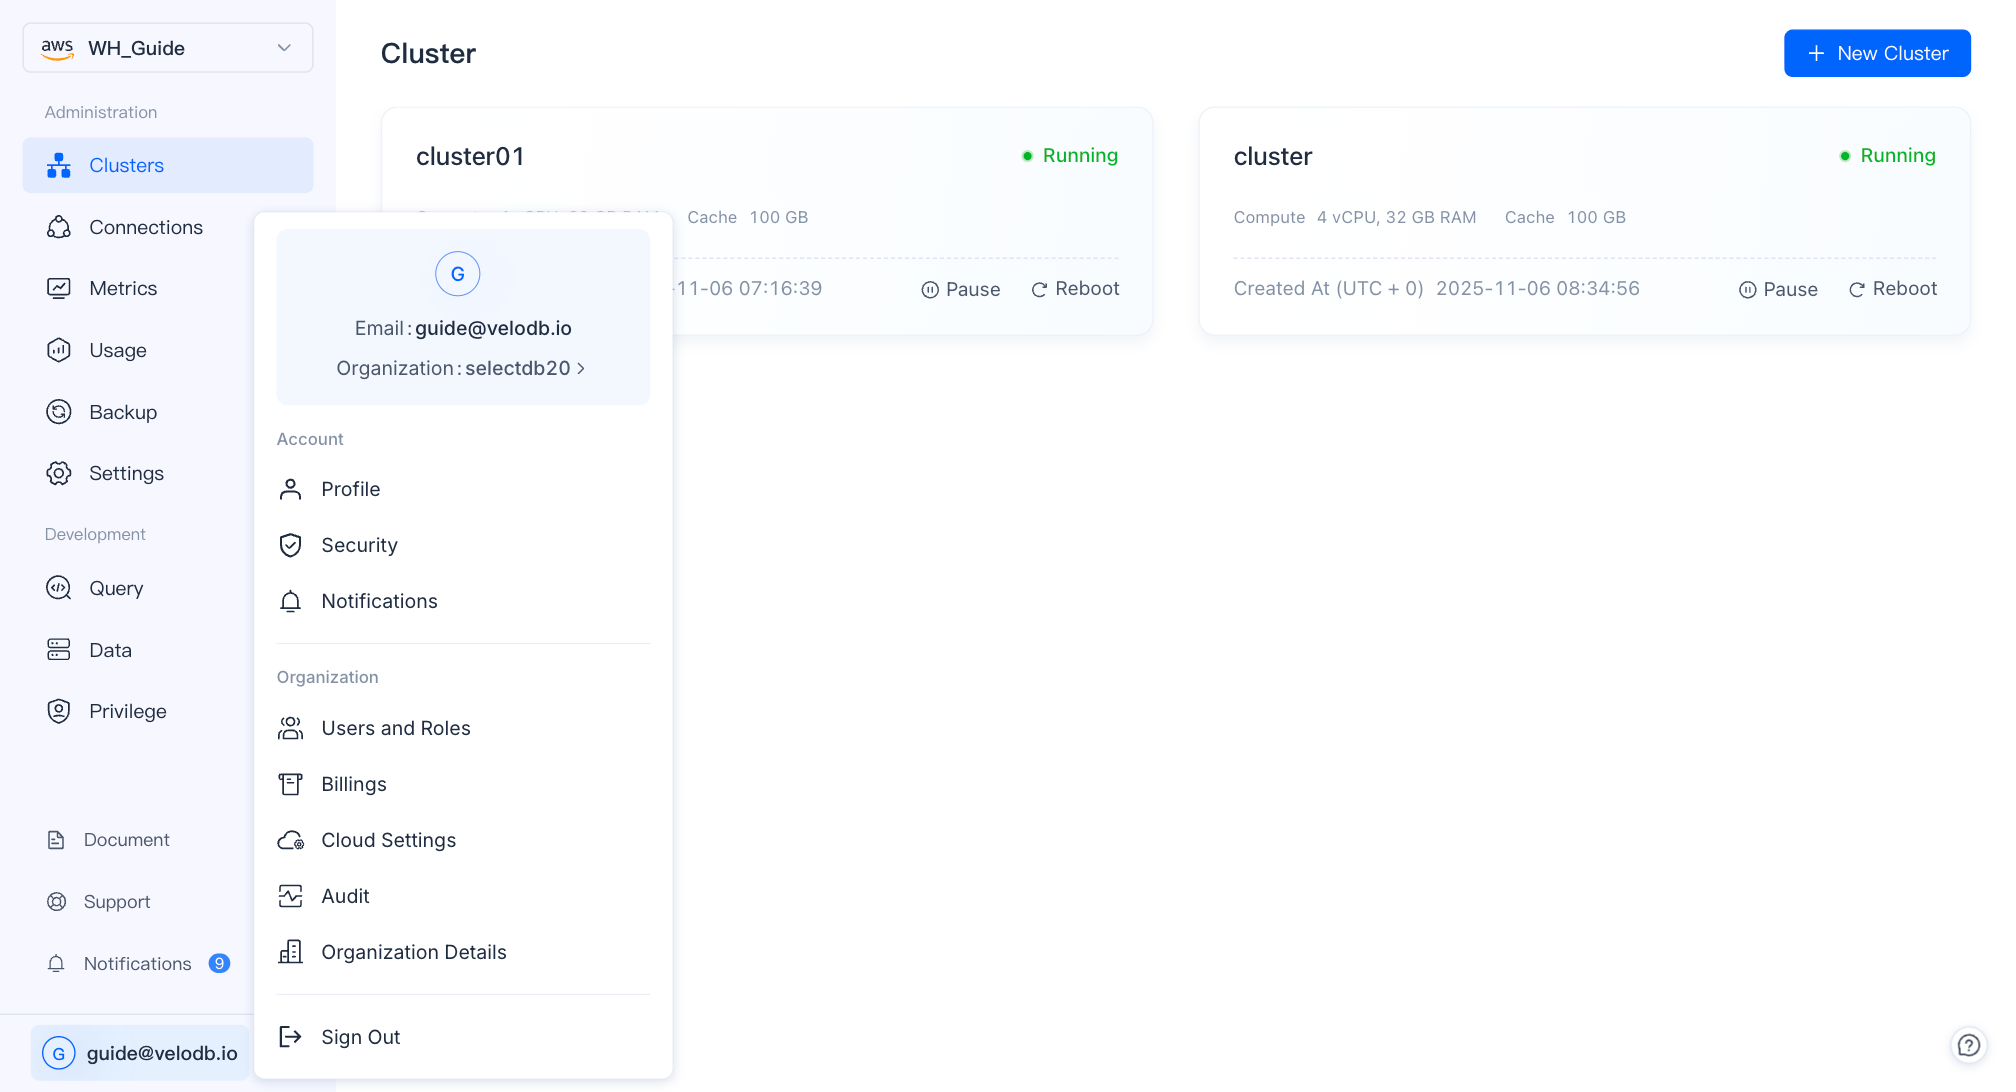Reboot the cluster named cluster

tap(1892, 288)
